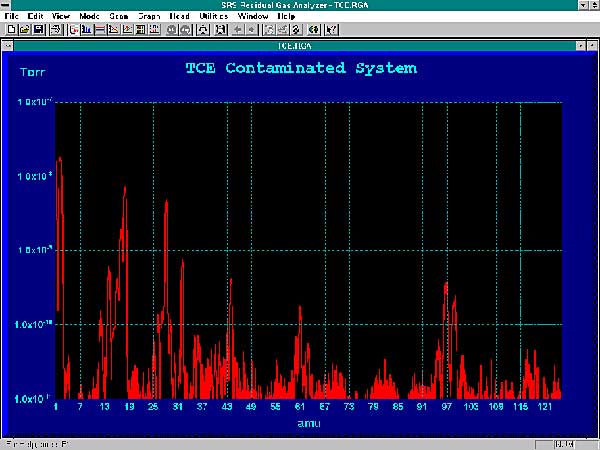Click the leftmost scan mode icon after Print

coord(73,29)
